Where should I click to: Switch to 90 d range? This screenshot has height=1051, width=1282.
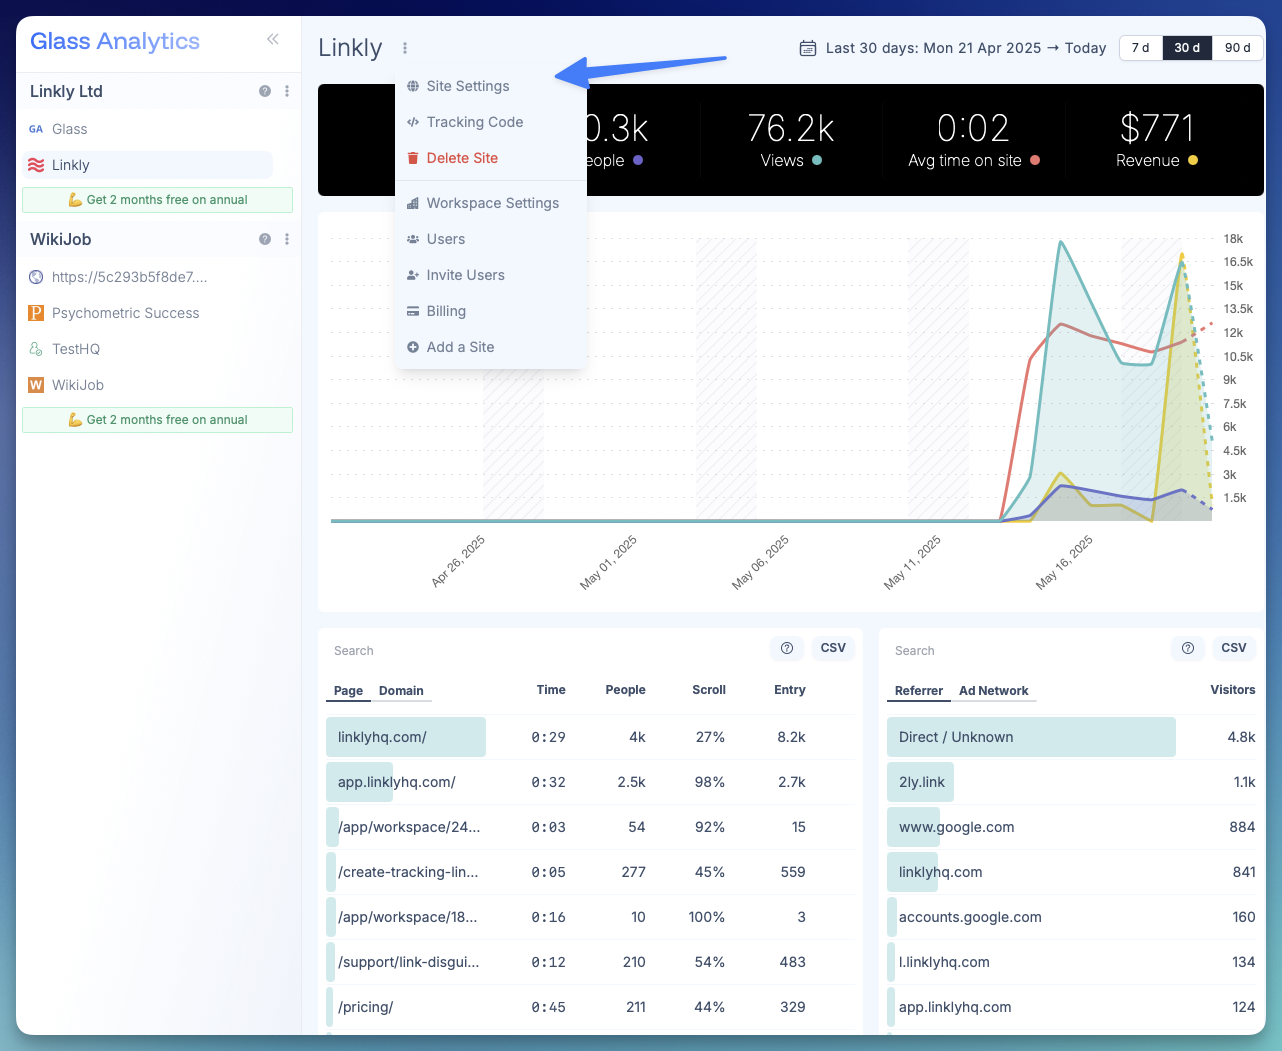[1238, 48]
